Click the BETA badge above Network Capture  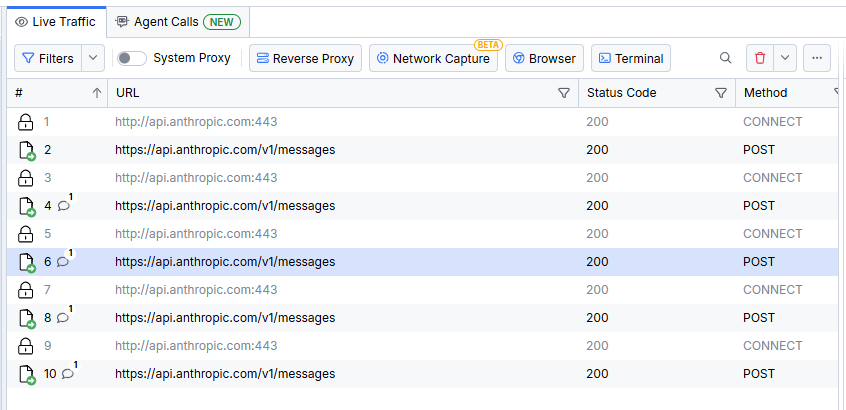pos(488,45)
